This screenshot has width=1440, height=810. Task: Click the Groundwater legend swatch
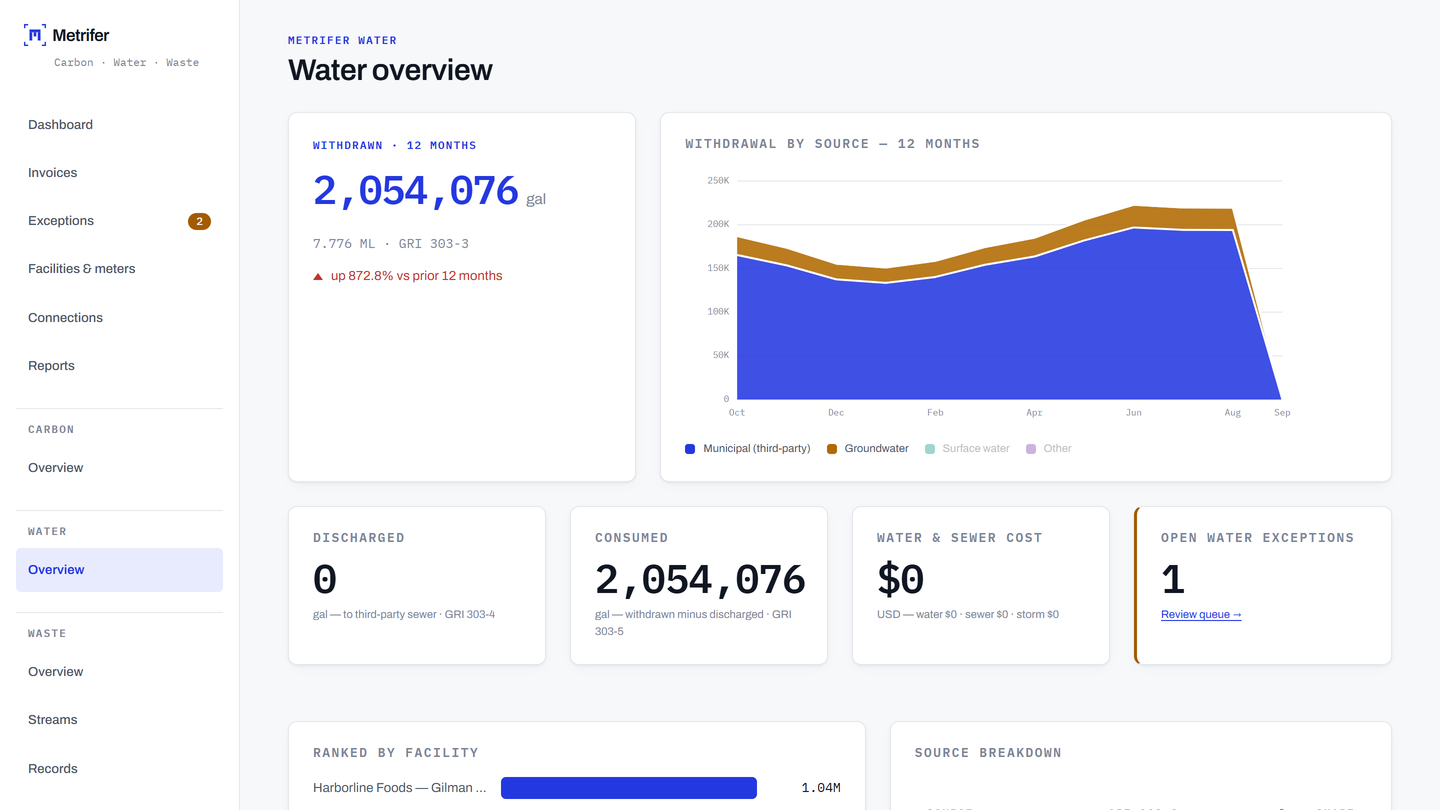point(832,449)
